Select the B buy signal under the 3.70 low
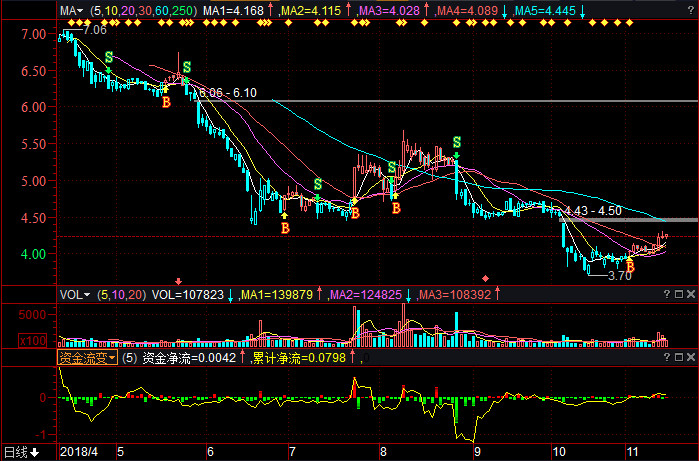The image size is (699, 461). [x=630, y=266]
